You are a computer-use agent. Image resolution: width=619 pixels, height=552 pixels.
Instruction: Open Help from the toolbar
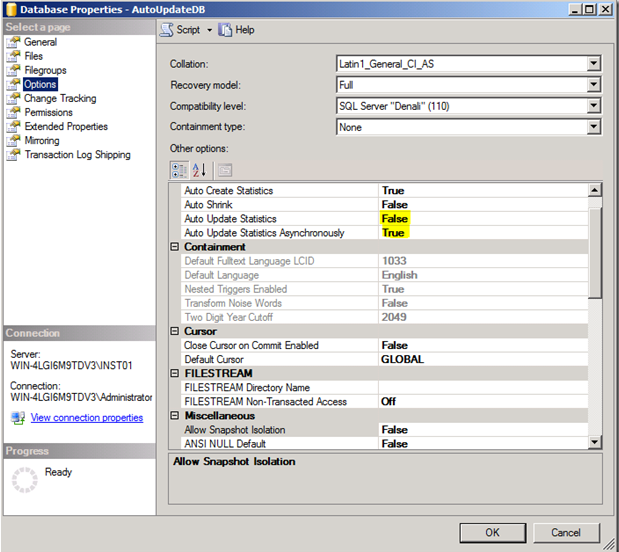(225, 30)
